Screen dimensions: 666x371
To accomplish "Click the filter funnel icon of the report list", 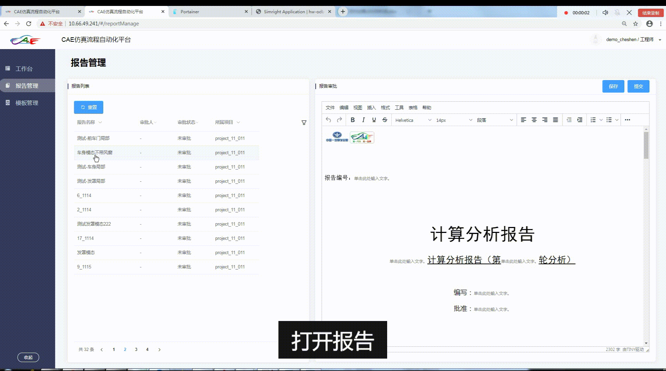I will tap(304, 122).
